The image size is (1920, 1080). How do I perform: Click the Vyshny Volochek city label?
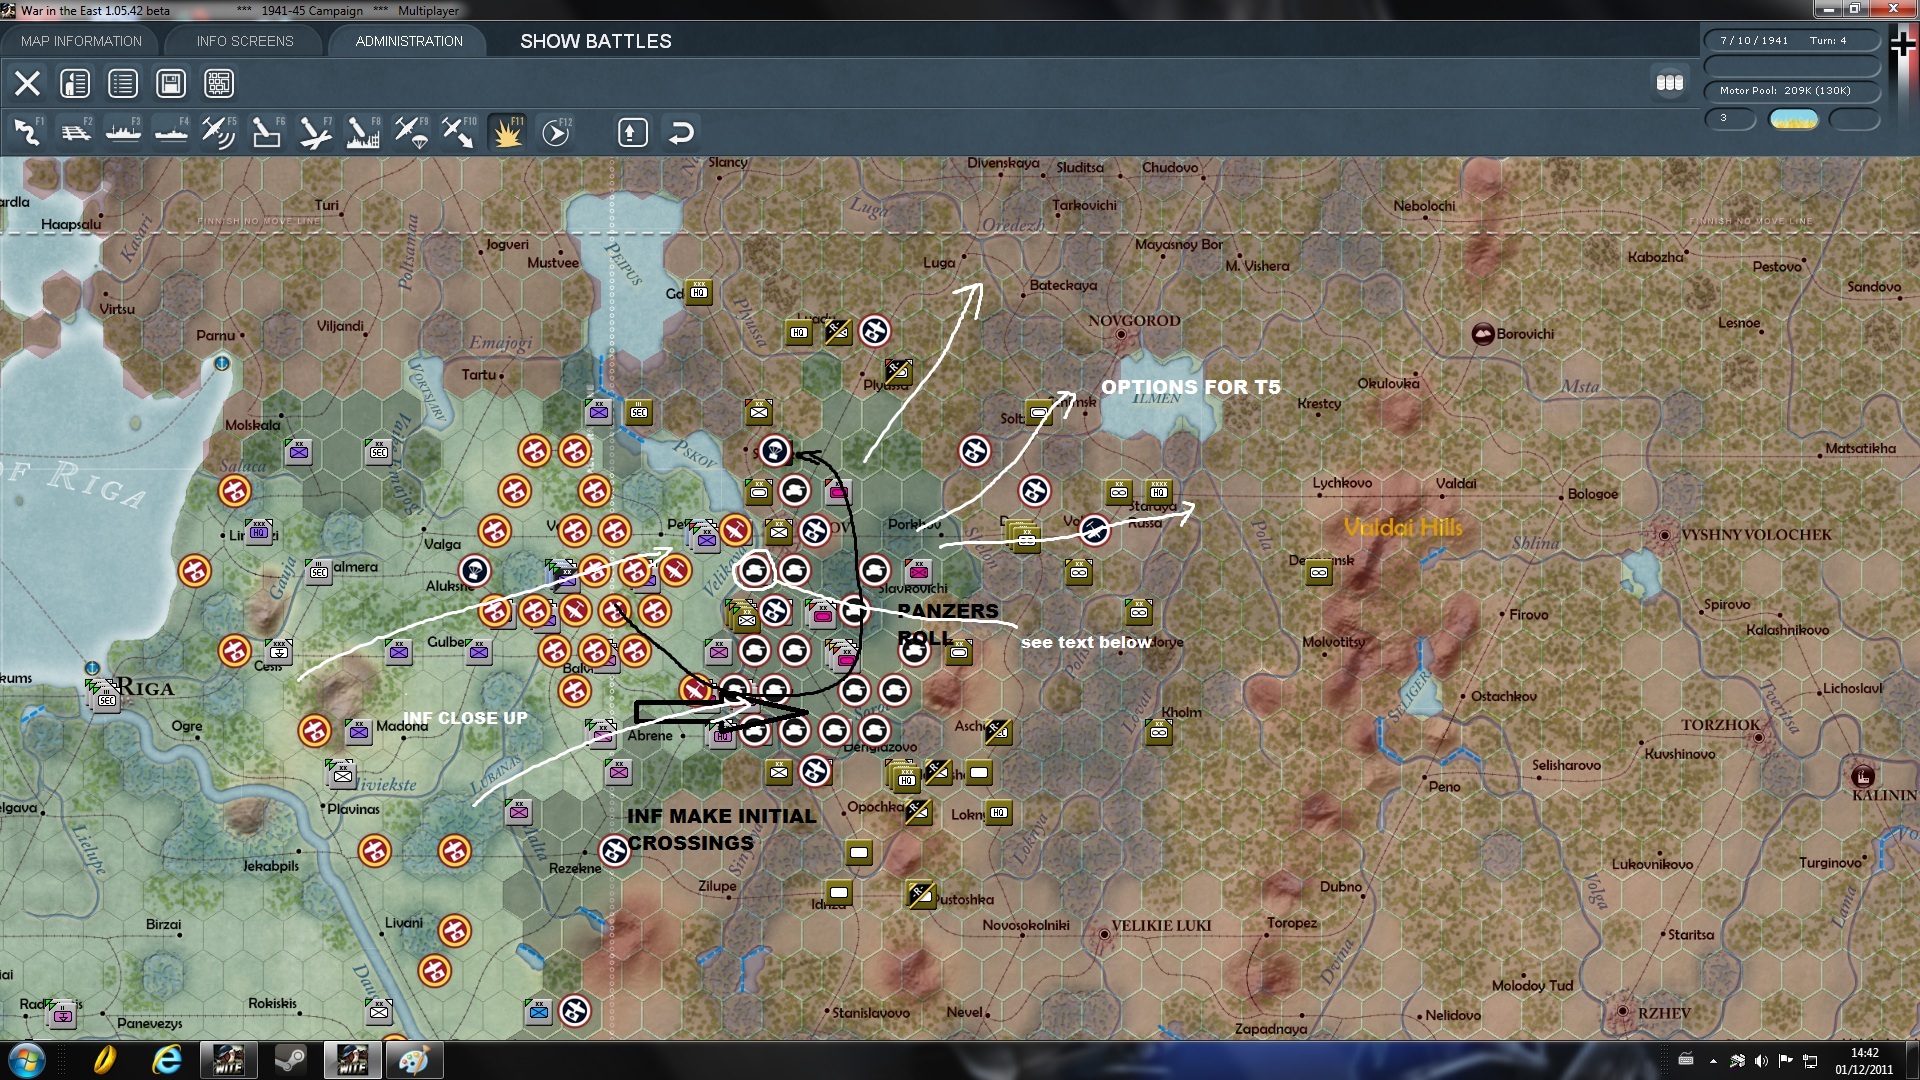(1756, 535)
